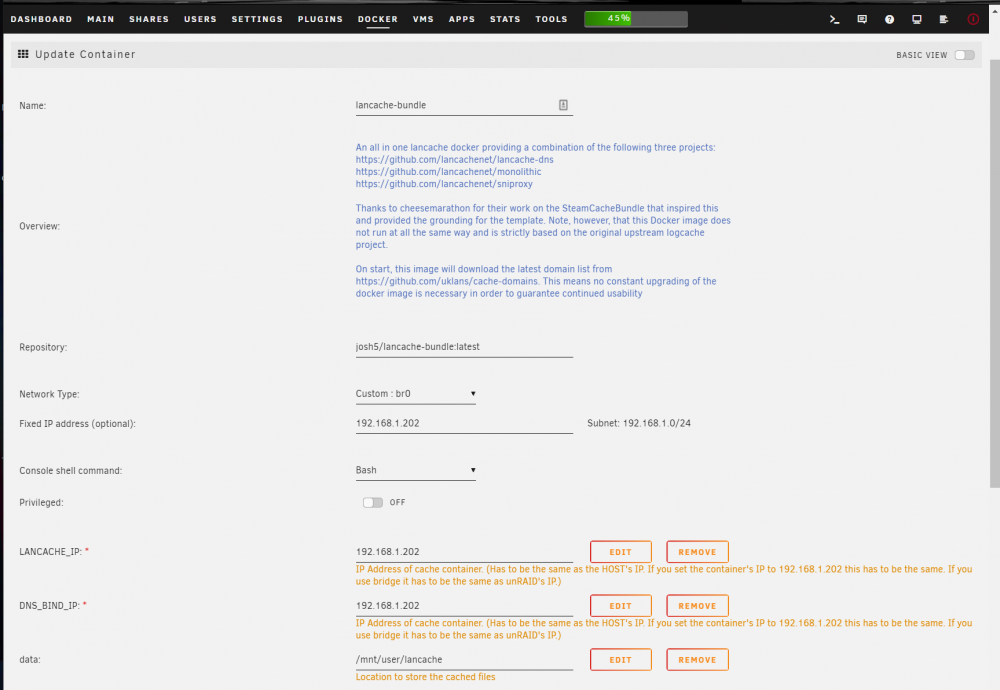Open the Network Type dropdown
This screenshot has width=1000, height=690.
[x=416, y=394]
